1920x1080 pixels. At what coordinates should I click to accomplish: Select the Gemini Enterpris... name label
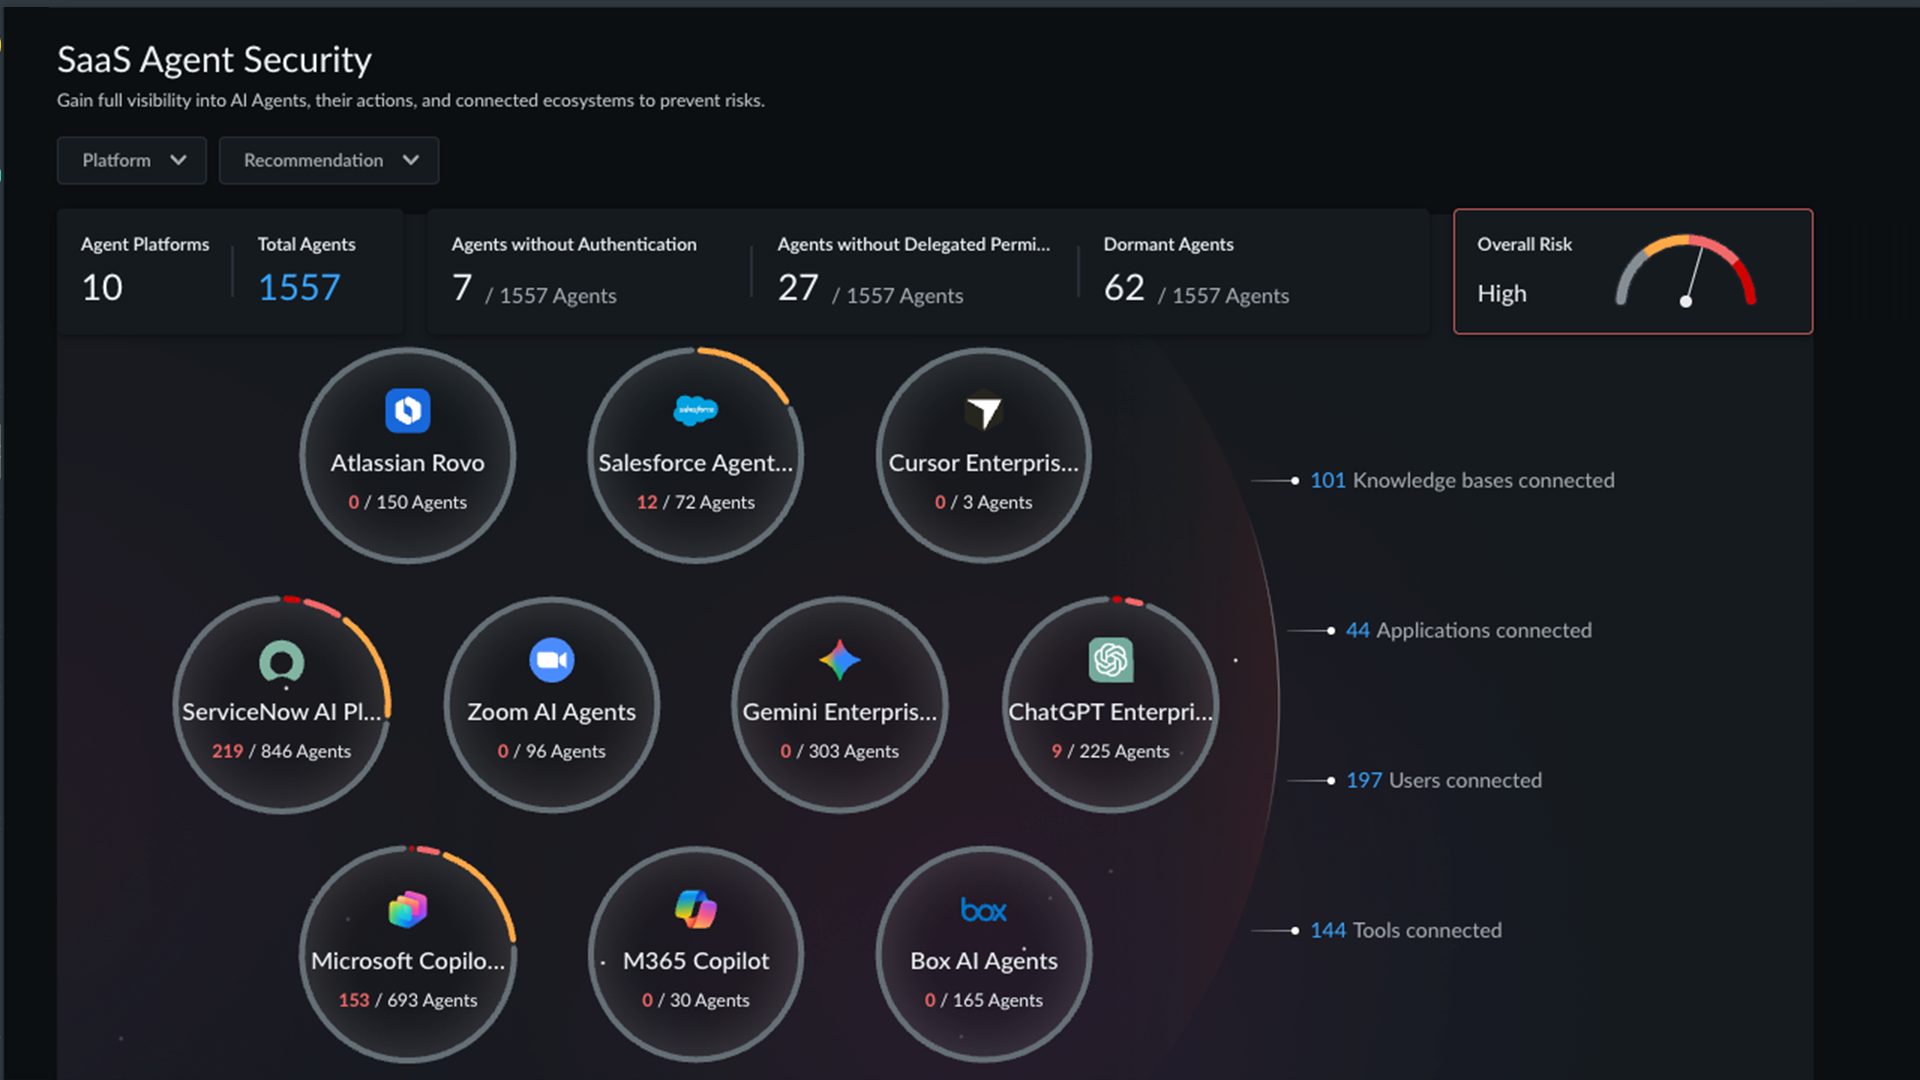click(x=840, y=712)
